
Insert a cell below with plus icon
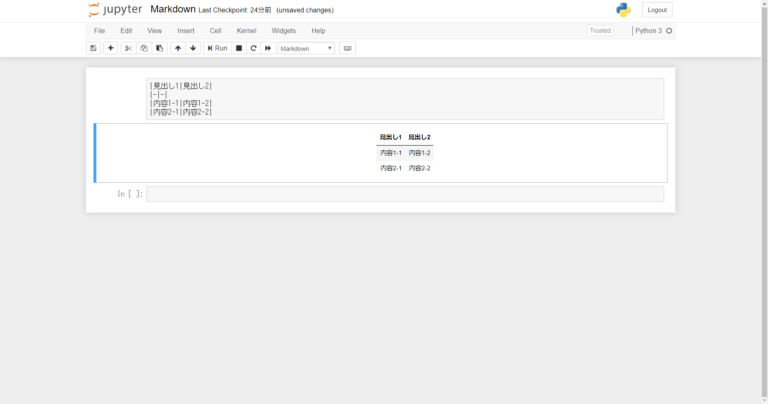(x=110, y=48)
